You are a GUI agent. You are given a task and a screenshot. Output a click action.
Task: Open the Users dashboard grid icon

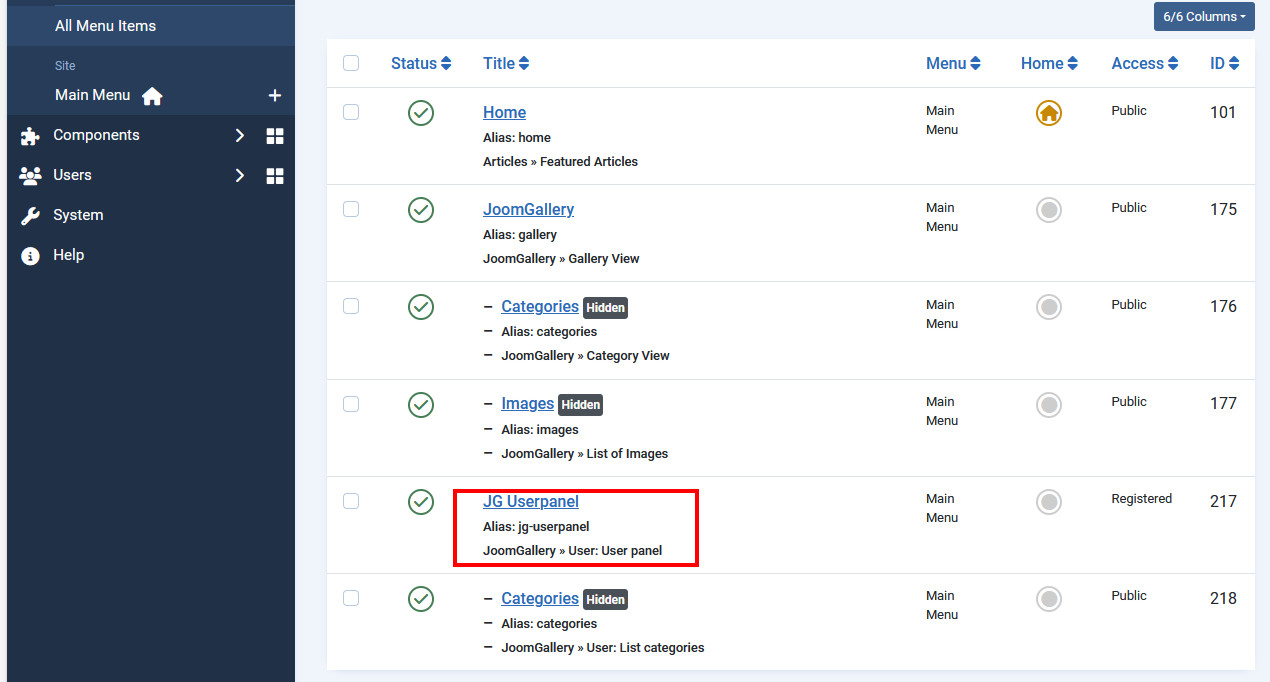pyautogui.click(x=275, y=176)
